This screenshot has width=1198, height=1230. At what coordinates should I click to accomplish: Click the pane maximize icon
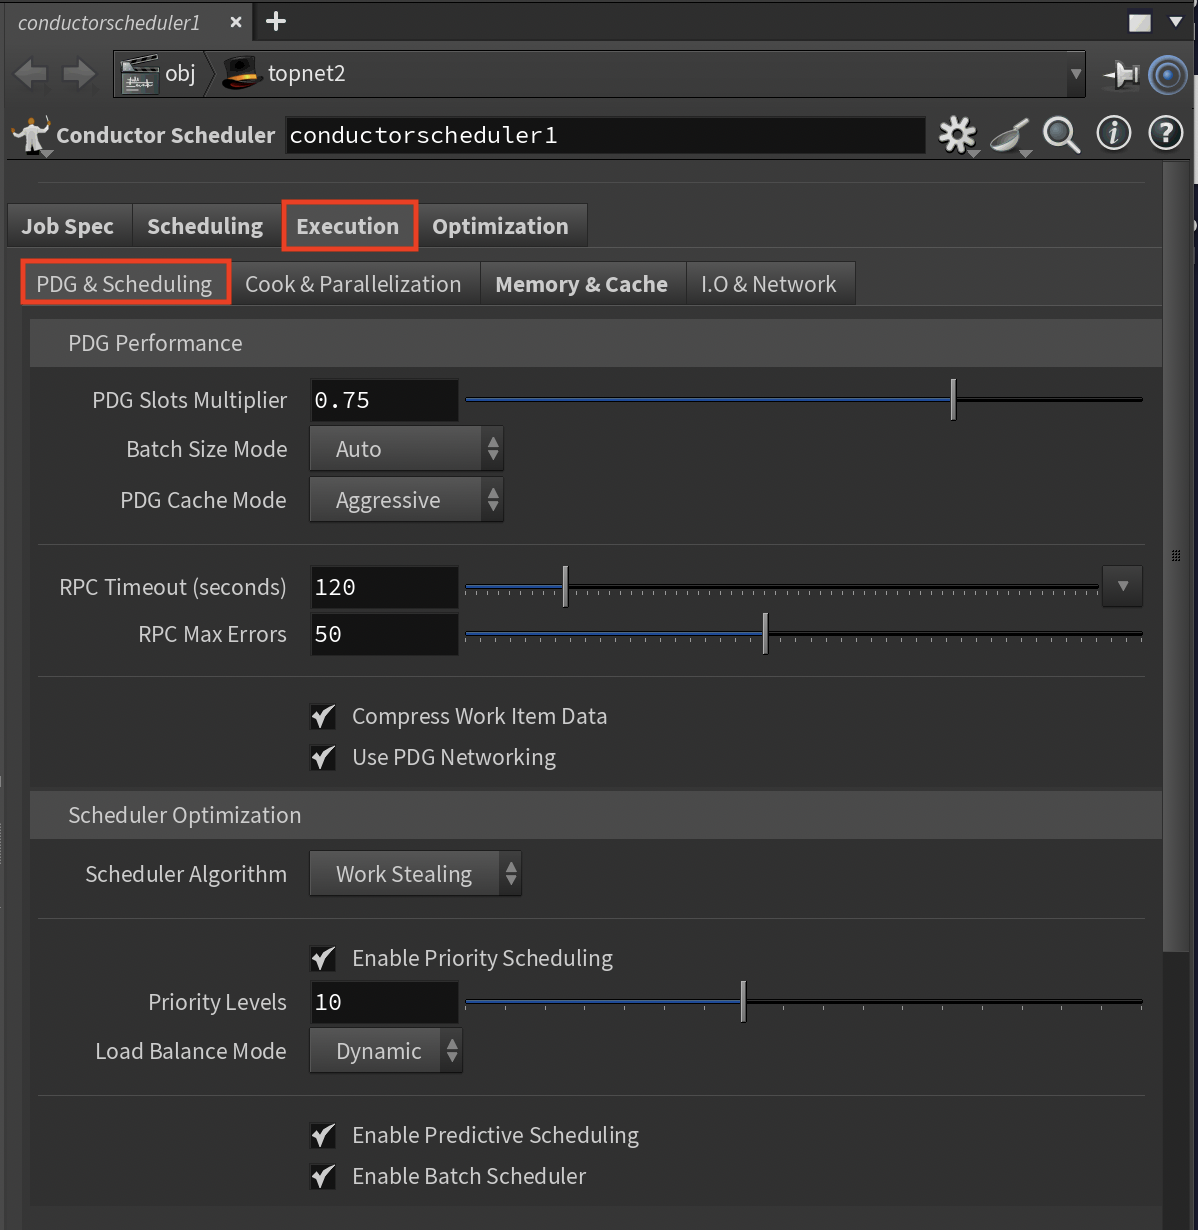click(x=1140, y=22)
